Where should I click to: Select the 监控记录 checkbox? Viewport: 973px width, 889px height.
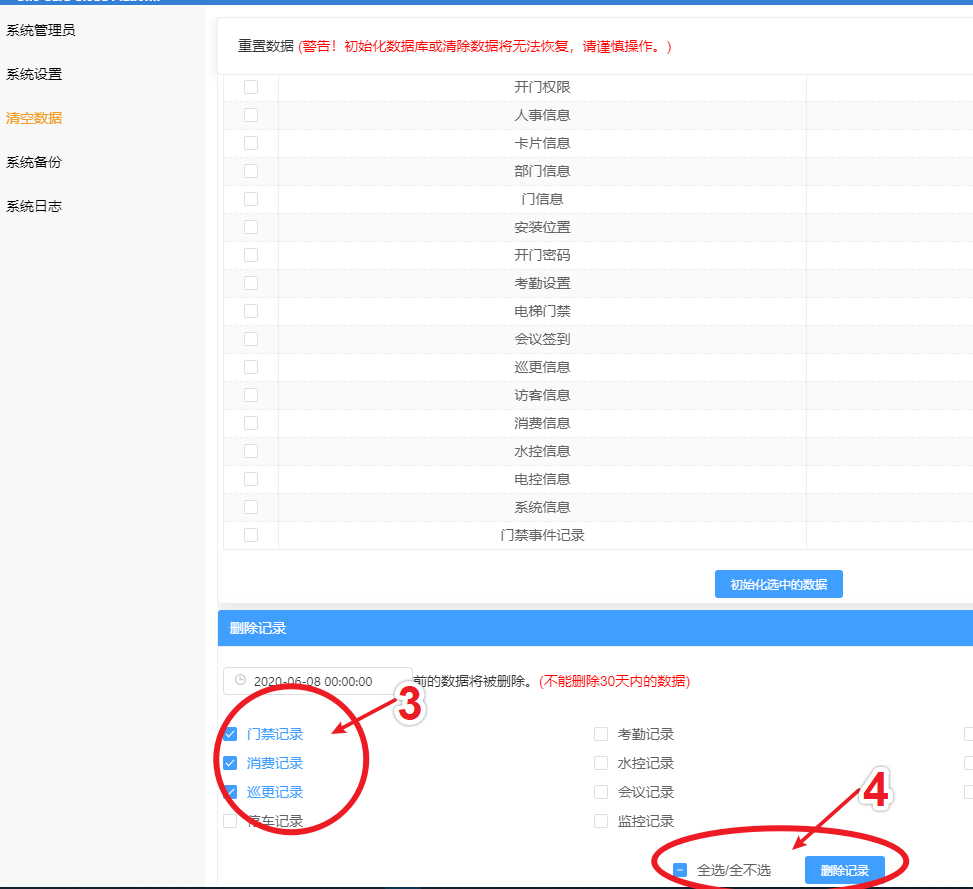tap(601, 821)
